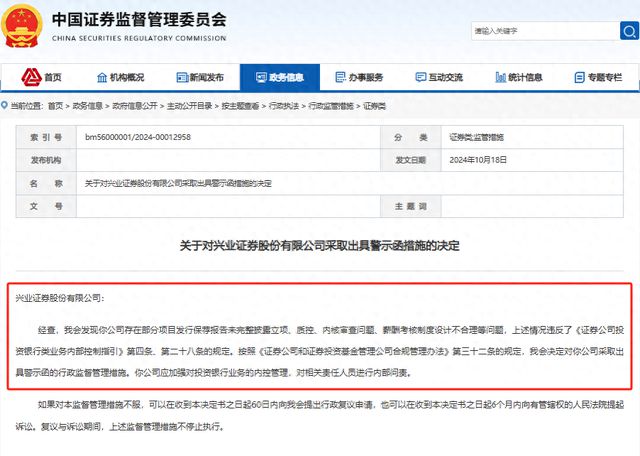Click the chat bubble icon beside 互动交流
This screenshot has height=456, width=640.
[x=420, y=77]
